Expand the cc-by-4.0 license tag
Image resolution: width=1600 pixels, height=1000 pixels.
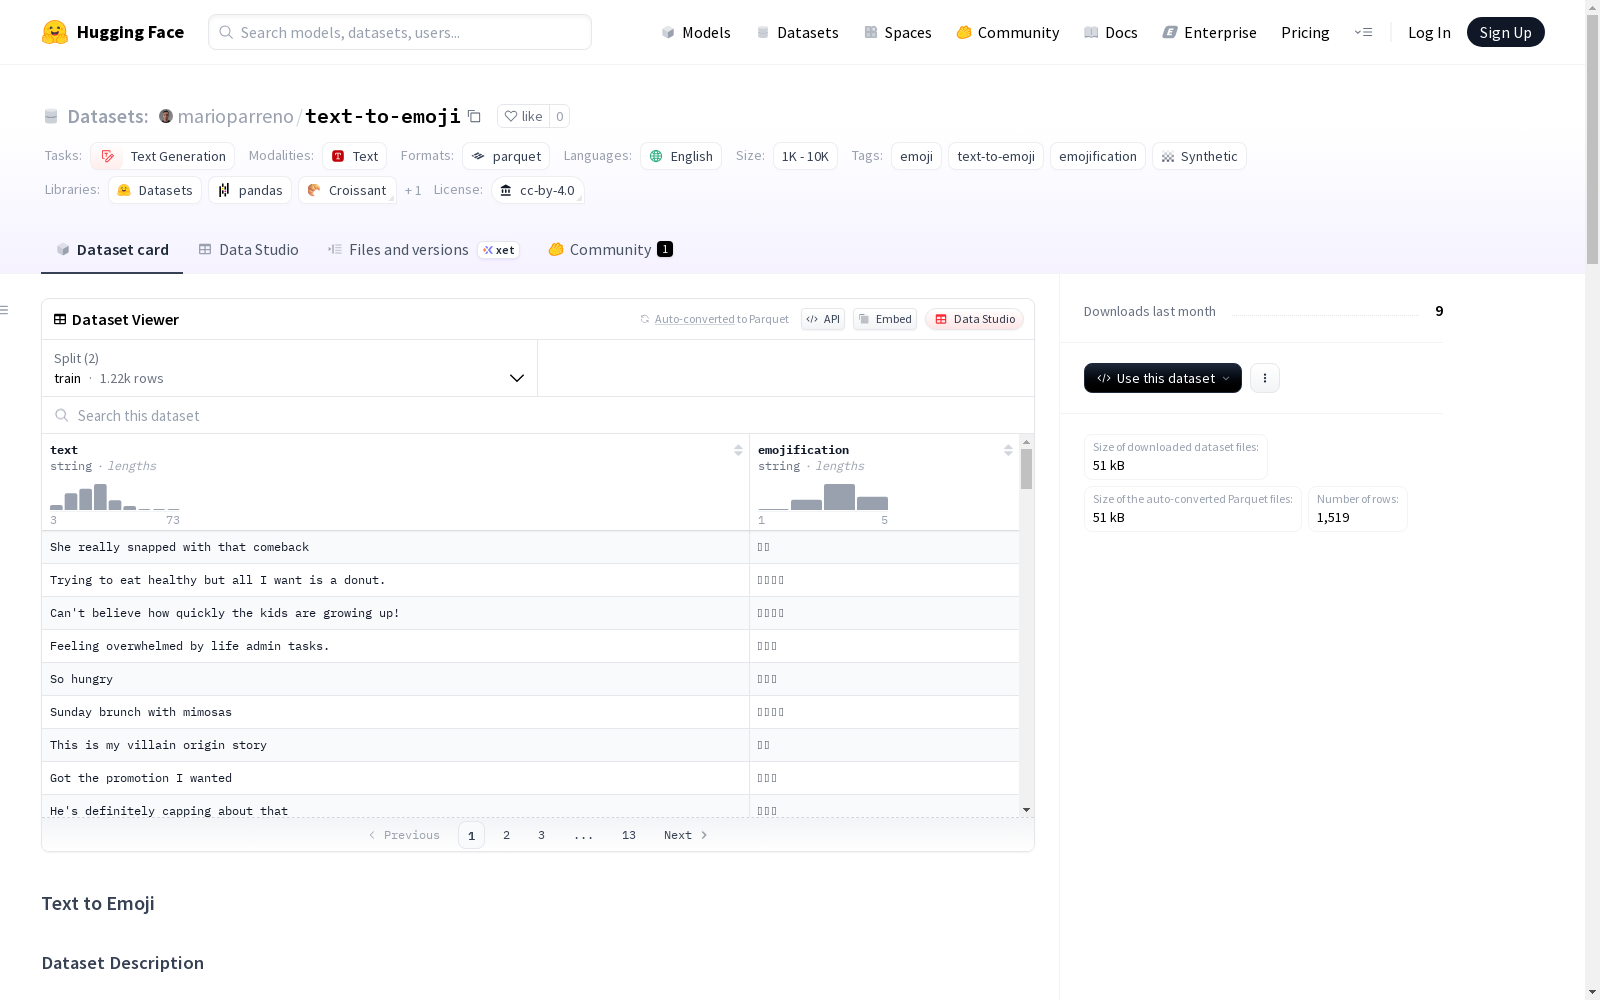point(538,190)
